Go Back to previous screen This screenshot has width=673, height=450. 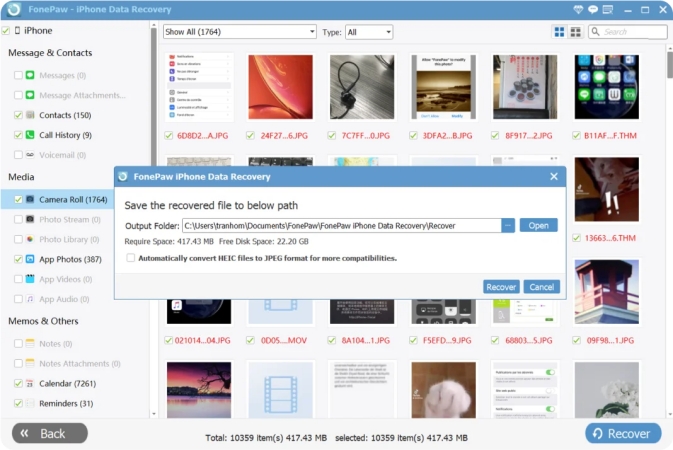point(50,434)
